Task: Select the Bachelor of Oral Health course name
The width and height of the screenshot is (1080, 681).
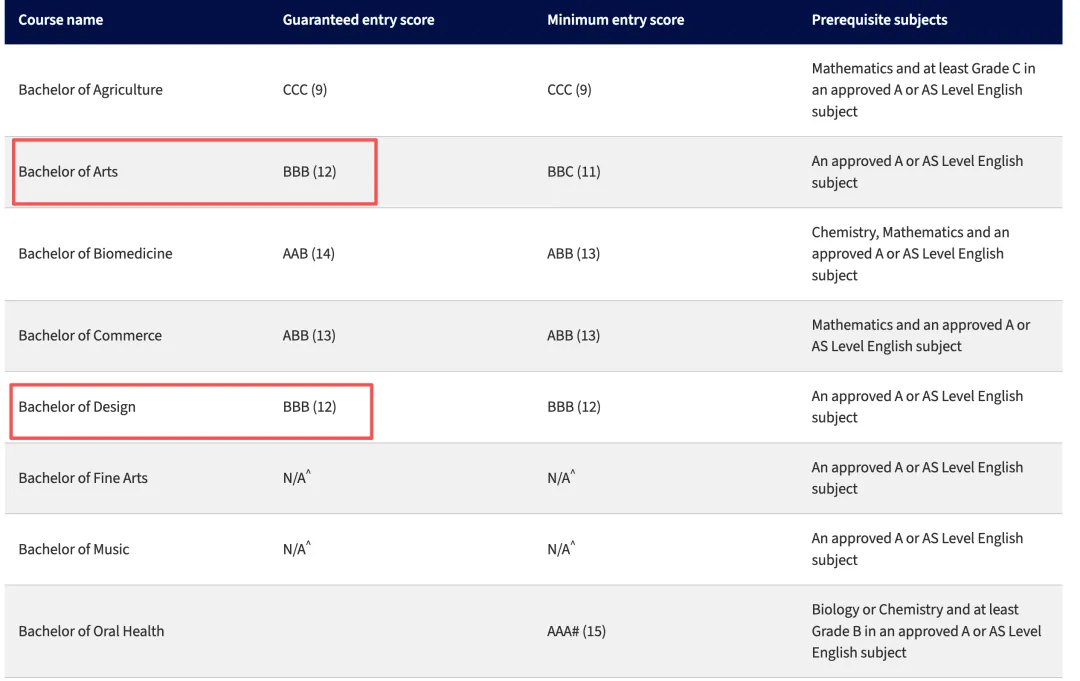Action: (x=91, y=631)
